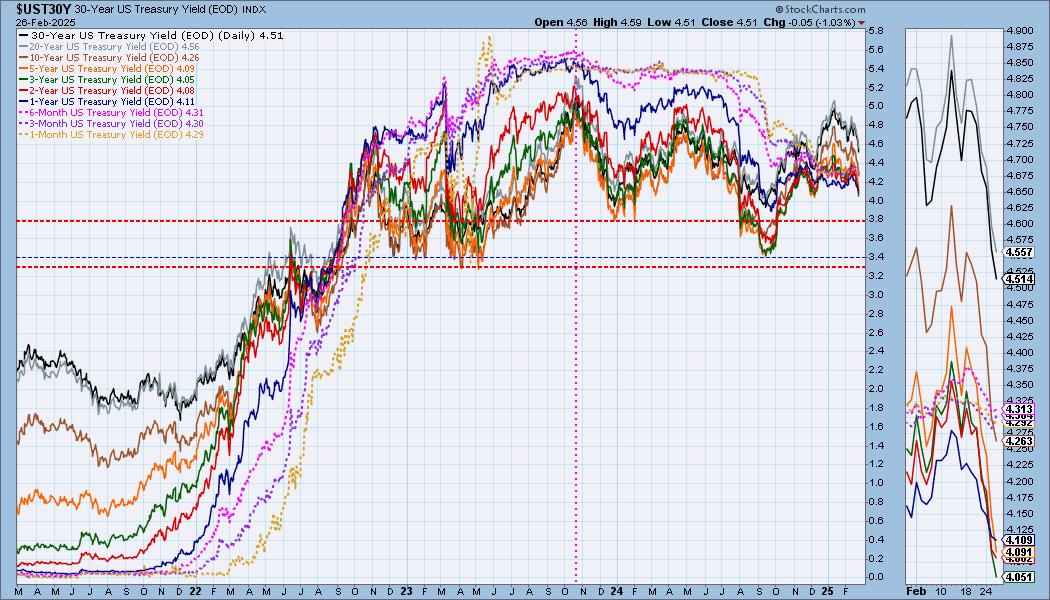The height and width of the screenshot is (600, 1050).
Task: Select 5-Year US Treasury Yield legend entry
Action: (x=107, y=68)
